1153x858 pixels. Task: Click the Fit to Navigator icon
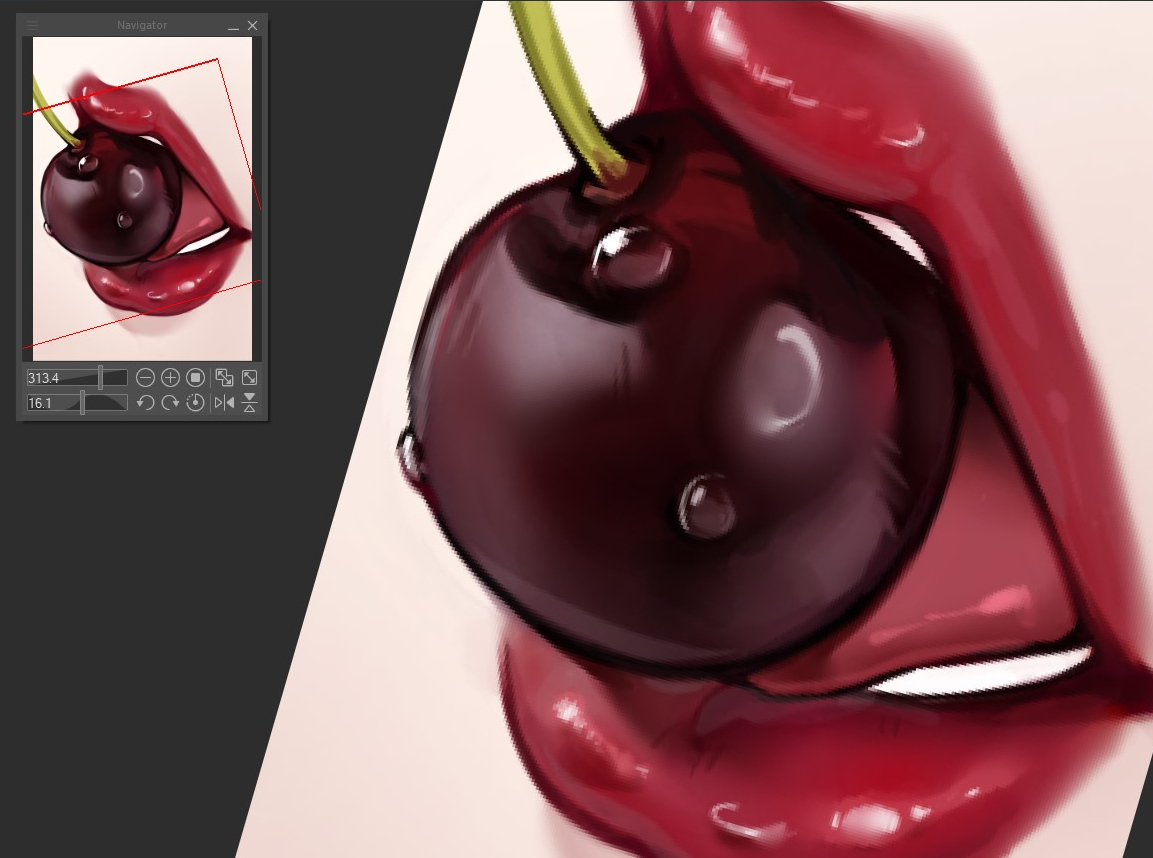(x=250, y=377)
